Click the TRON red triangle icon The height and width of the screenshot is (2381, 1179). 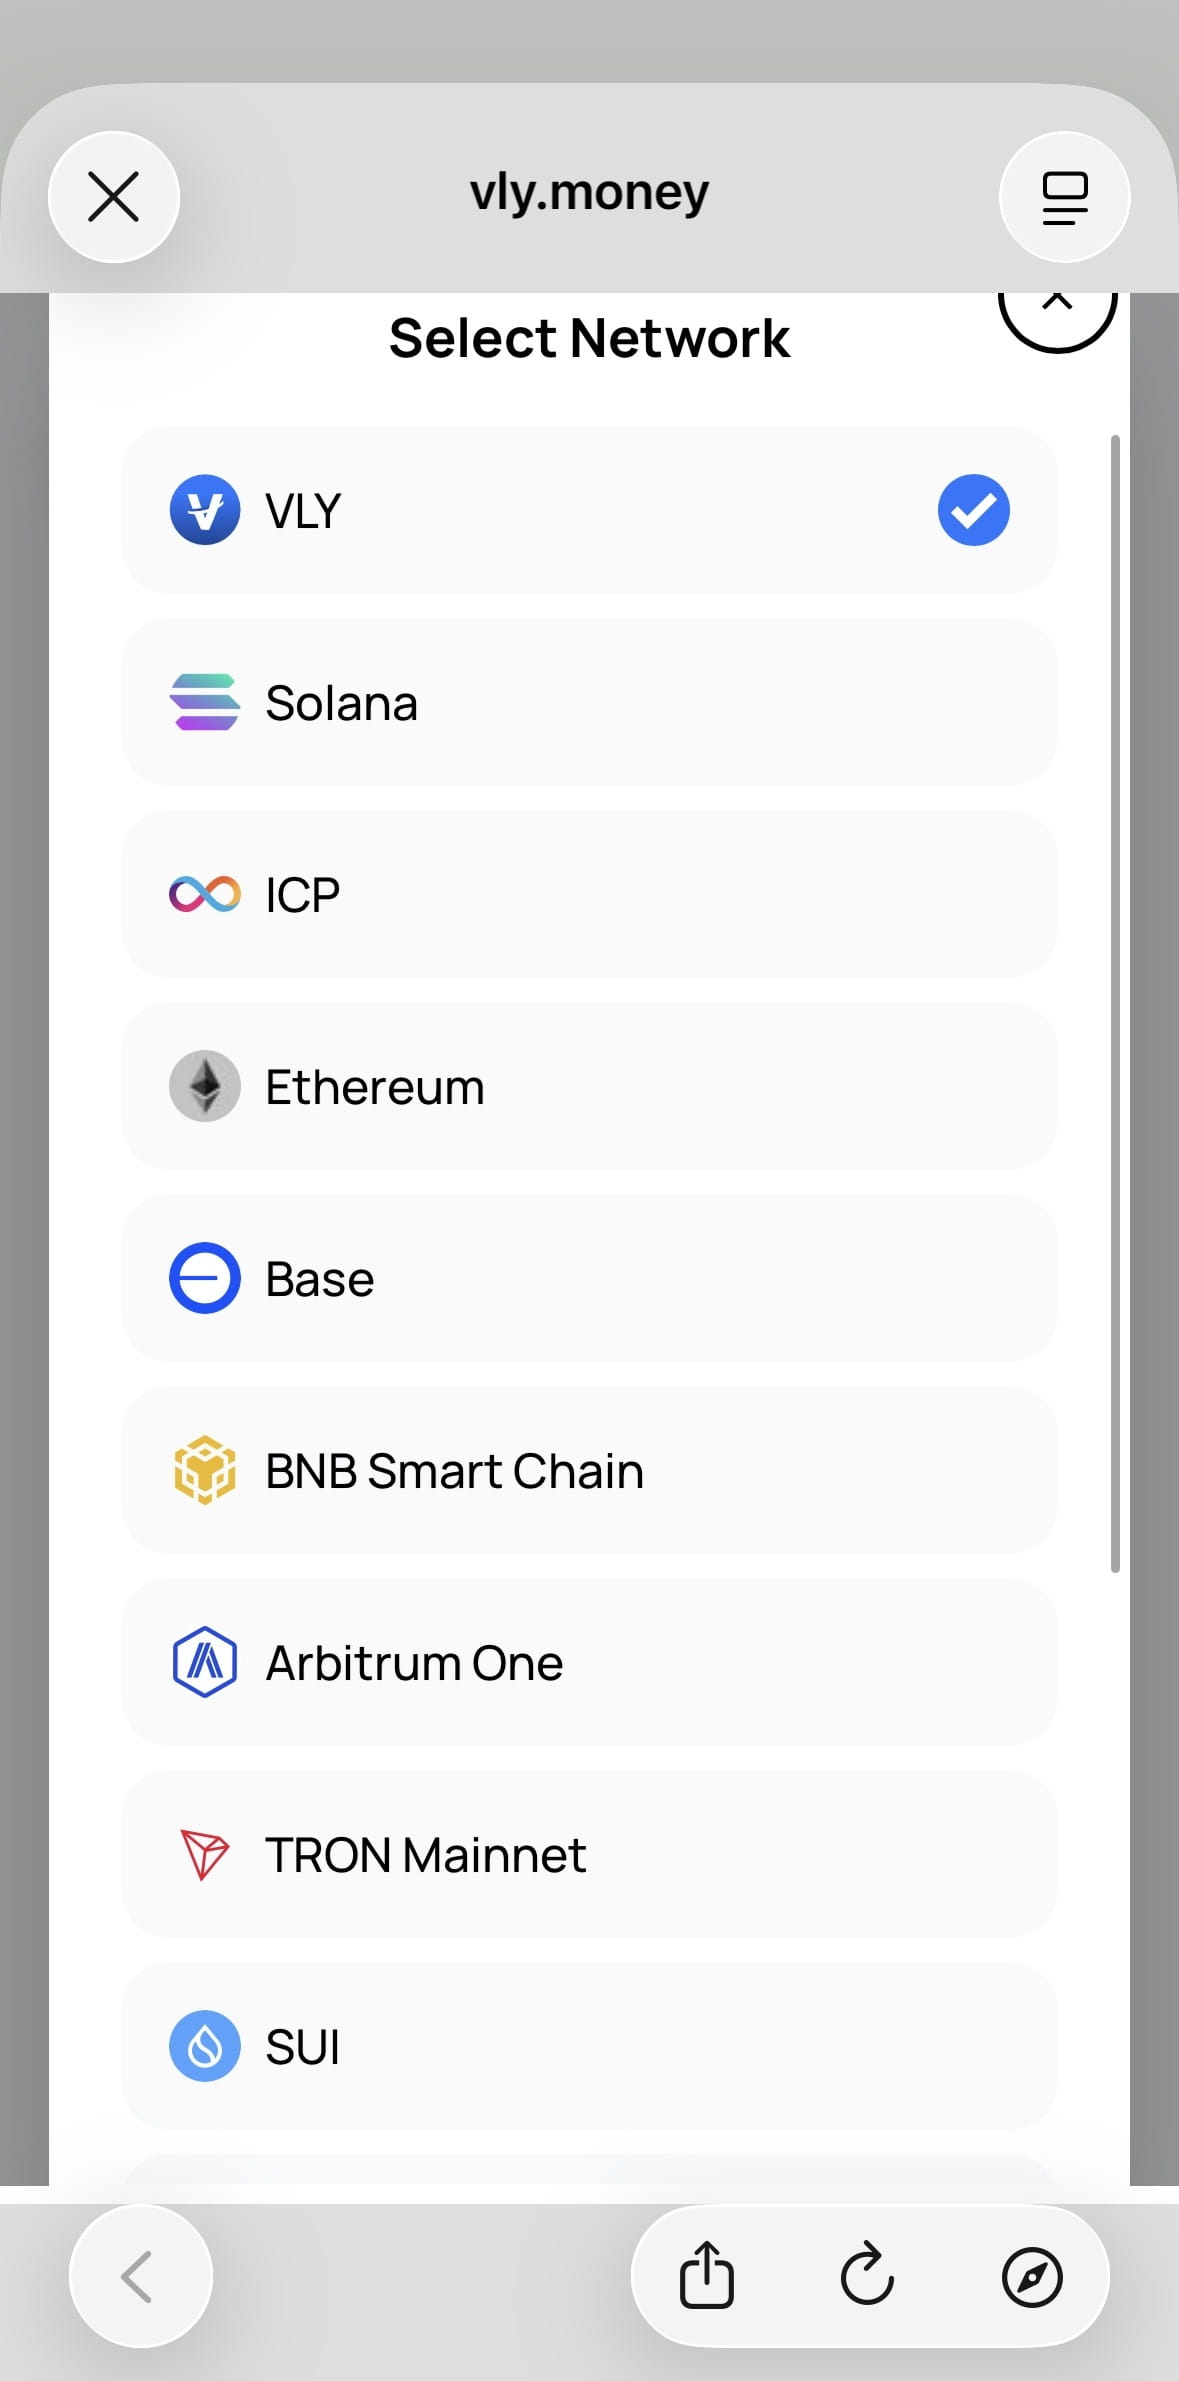point(205,1854)
